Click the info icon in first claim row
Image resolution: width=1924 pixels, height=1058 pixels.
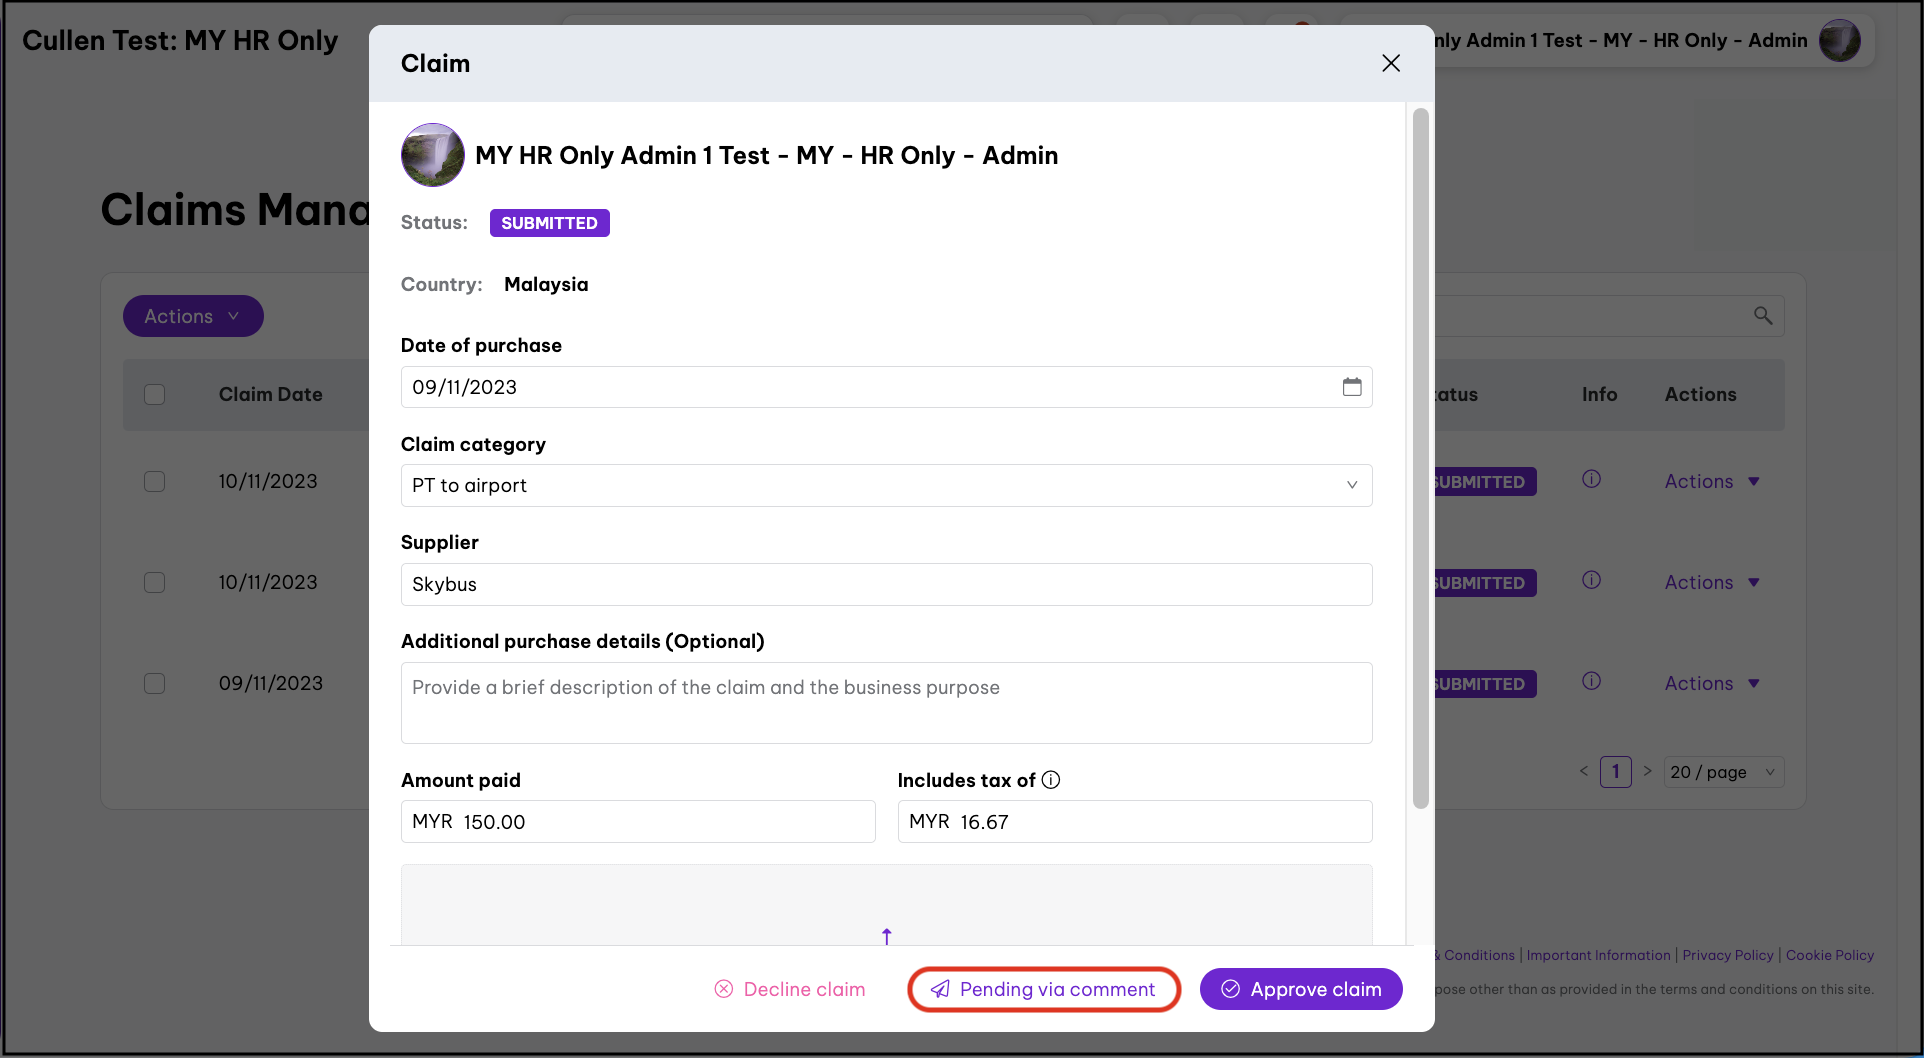[1591, 480]
